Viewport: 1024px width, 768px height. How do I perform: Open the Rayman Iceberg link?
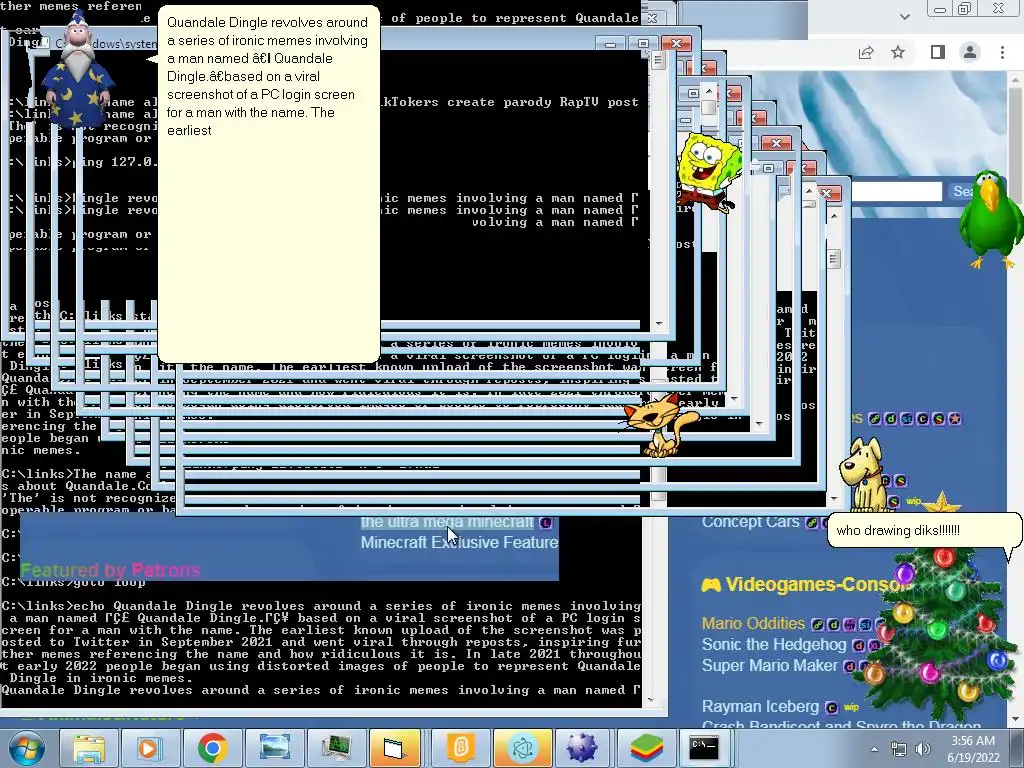point(760,707)
